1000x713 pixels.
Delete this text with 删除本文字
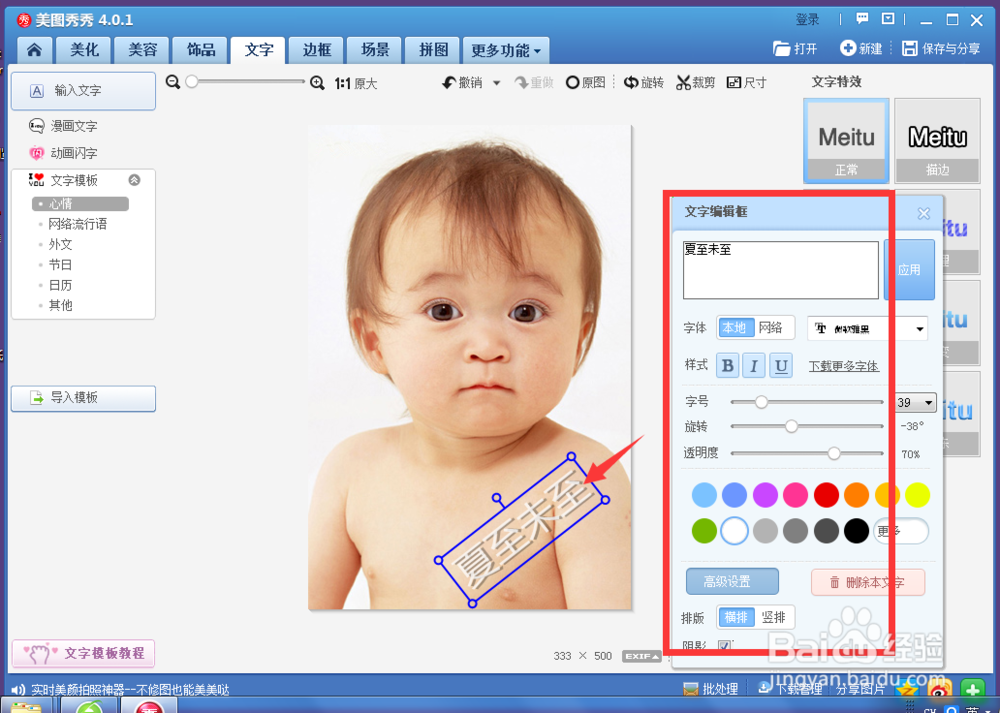pyautogui.click(x=868, y=582)
